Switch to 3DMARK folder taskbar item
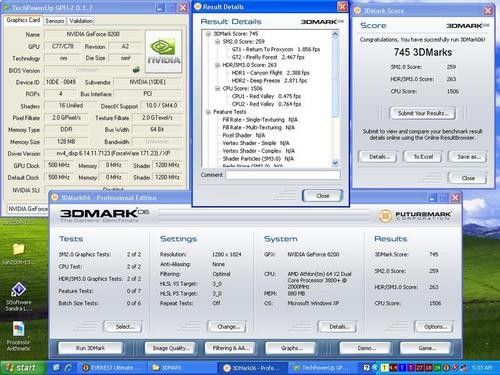This screenshot has height=375, width=500. (182, 368)
